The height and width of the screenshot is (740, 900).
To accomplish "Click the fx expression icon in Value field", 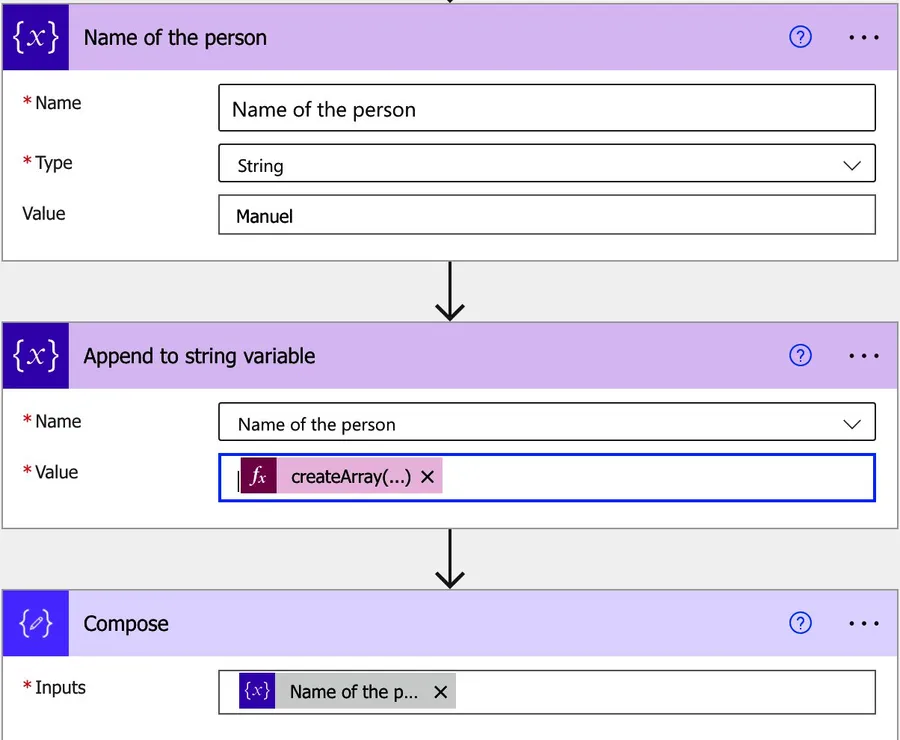I will click(x=259, y=477).
